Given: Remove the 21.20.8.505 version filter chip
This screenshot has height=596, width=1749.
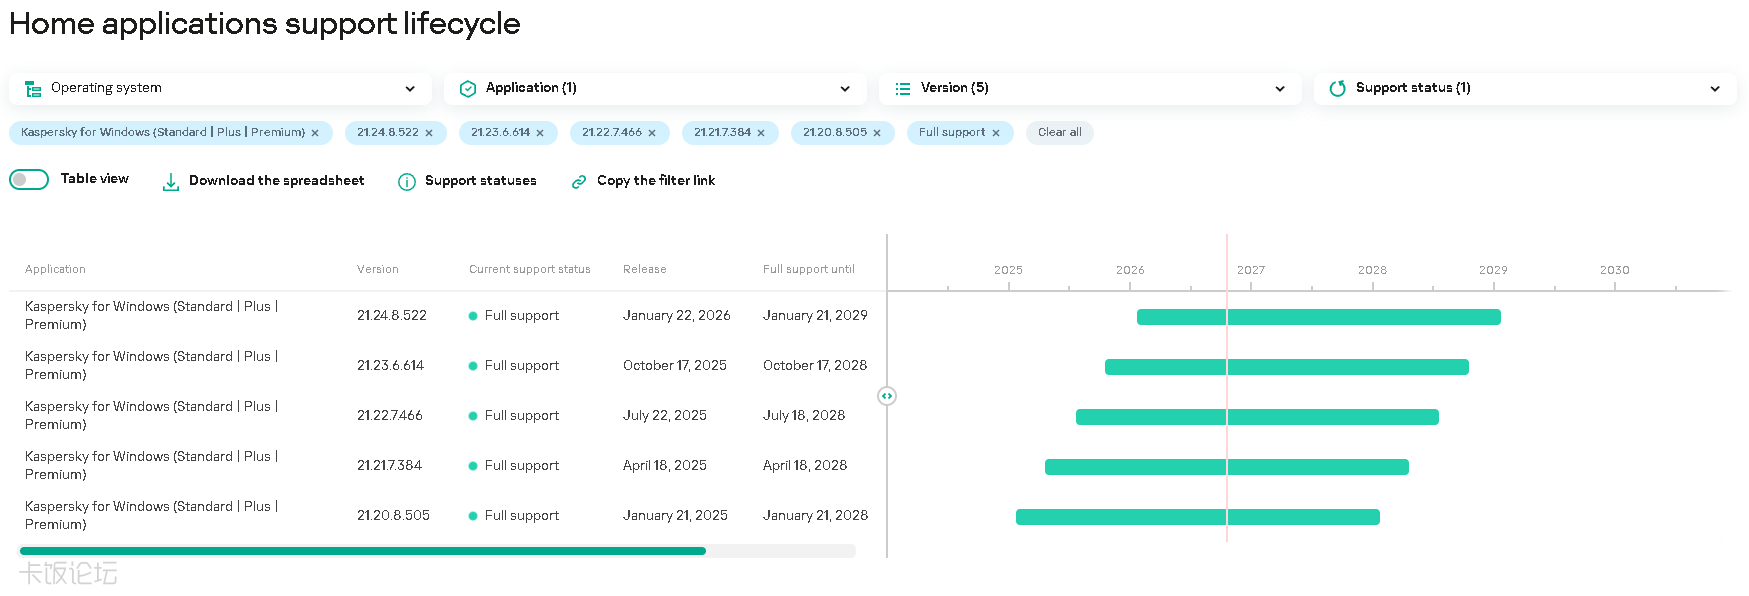Looking at the screenshot, I should coord(877,133).
